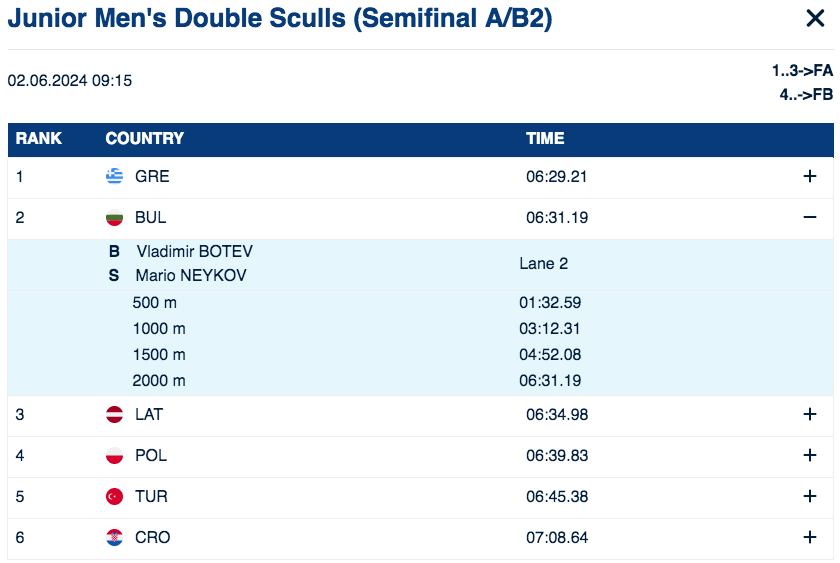Click the Bulgaria flag icon

(114, 217)
